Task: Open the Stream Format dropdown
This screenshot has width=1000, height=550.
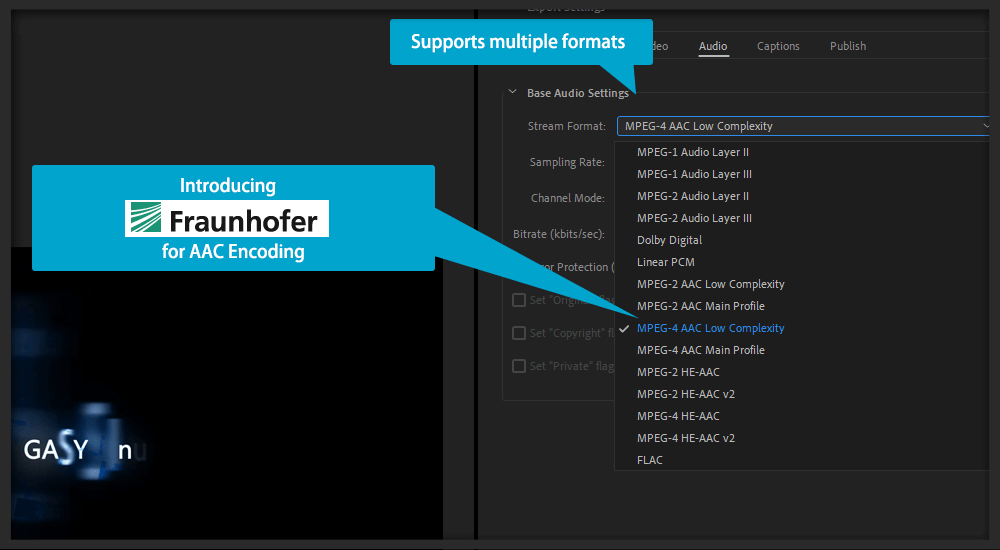Action: click(x=804, y=126)
